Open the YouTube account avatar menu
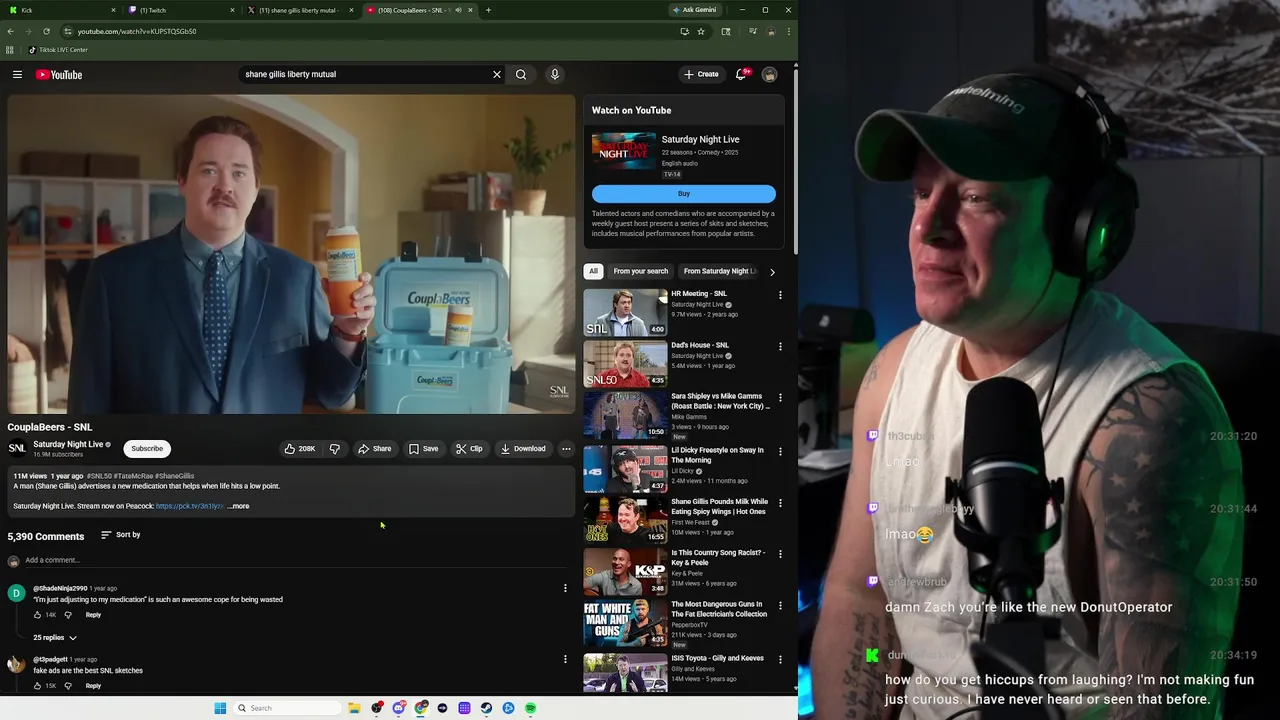 coord(769,74)
